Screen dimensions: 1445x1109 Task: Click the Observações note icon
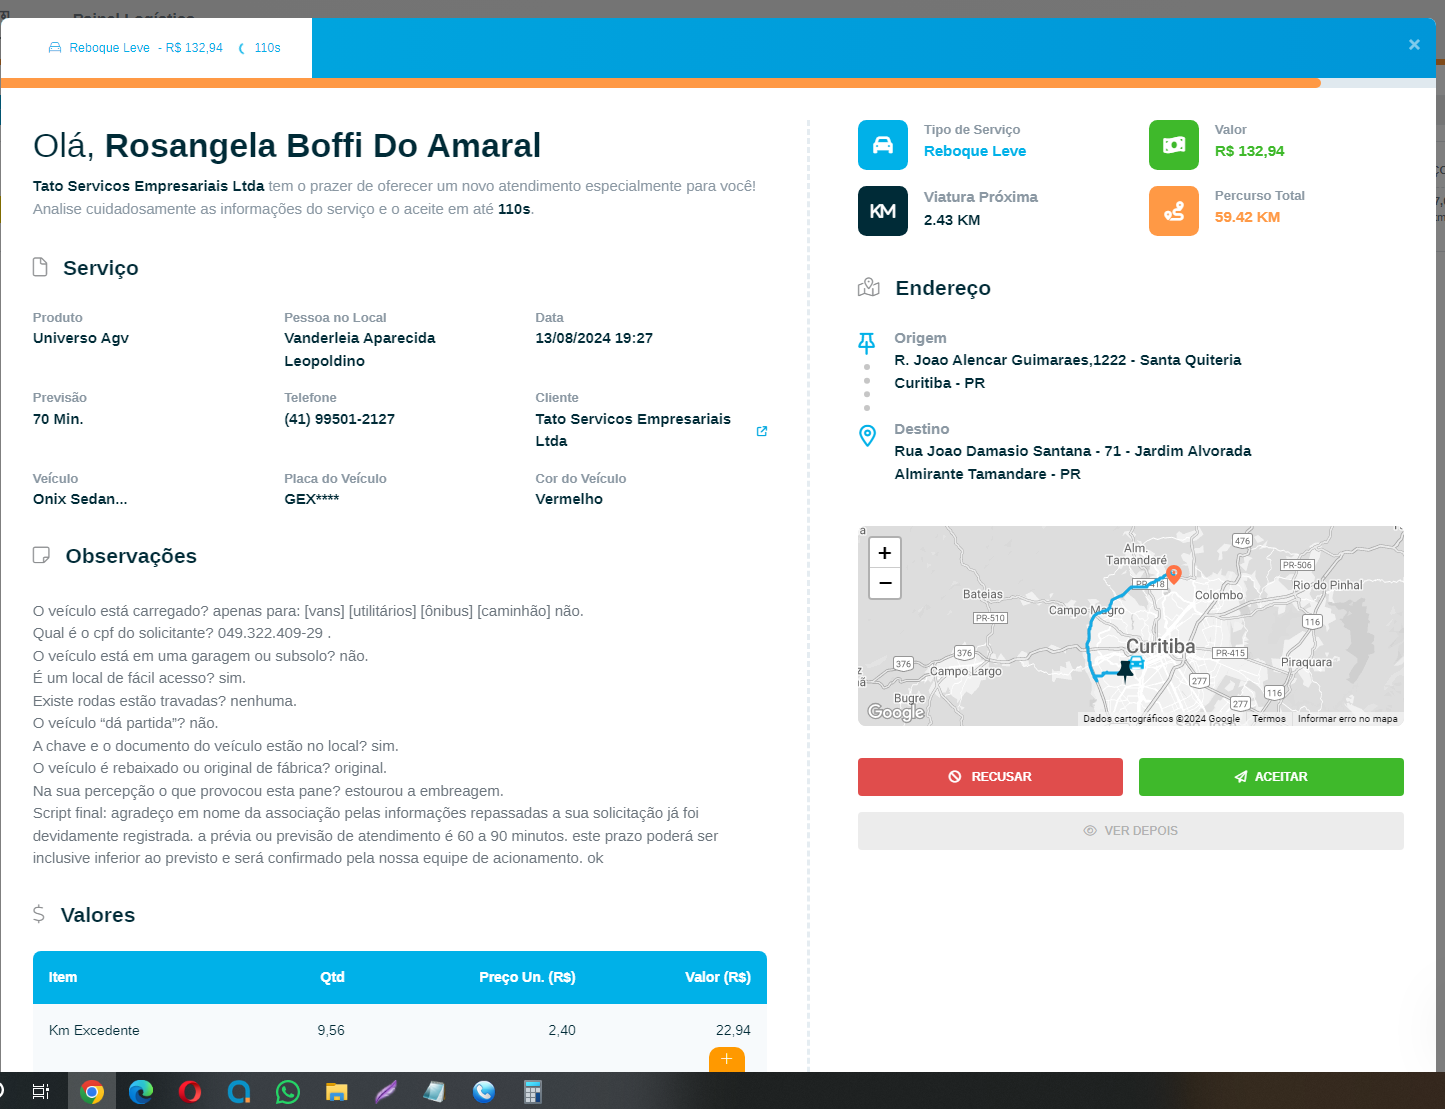click(41, 555)
